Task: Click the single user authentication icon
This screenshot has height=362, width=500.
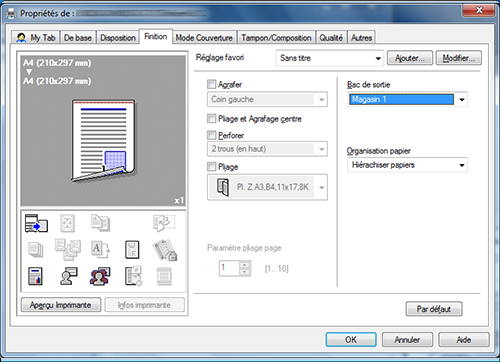Action: tap(69, 276)
